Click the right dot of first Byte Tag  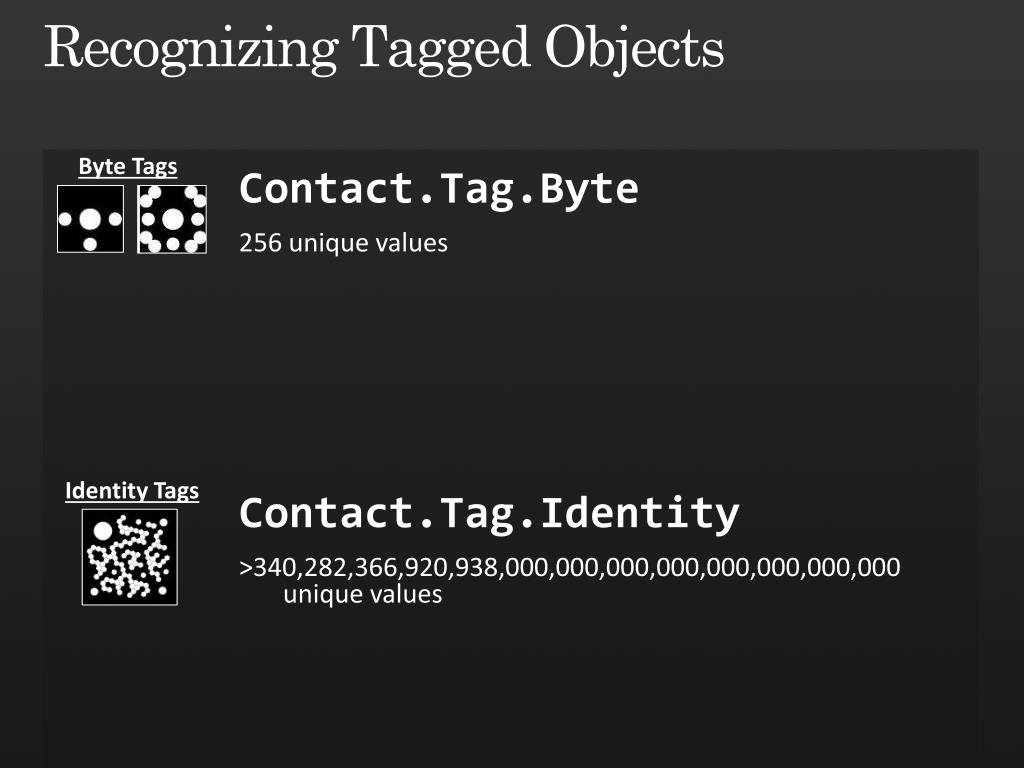click(116, 219)
